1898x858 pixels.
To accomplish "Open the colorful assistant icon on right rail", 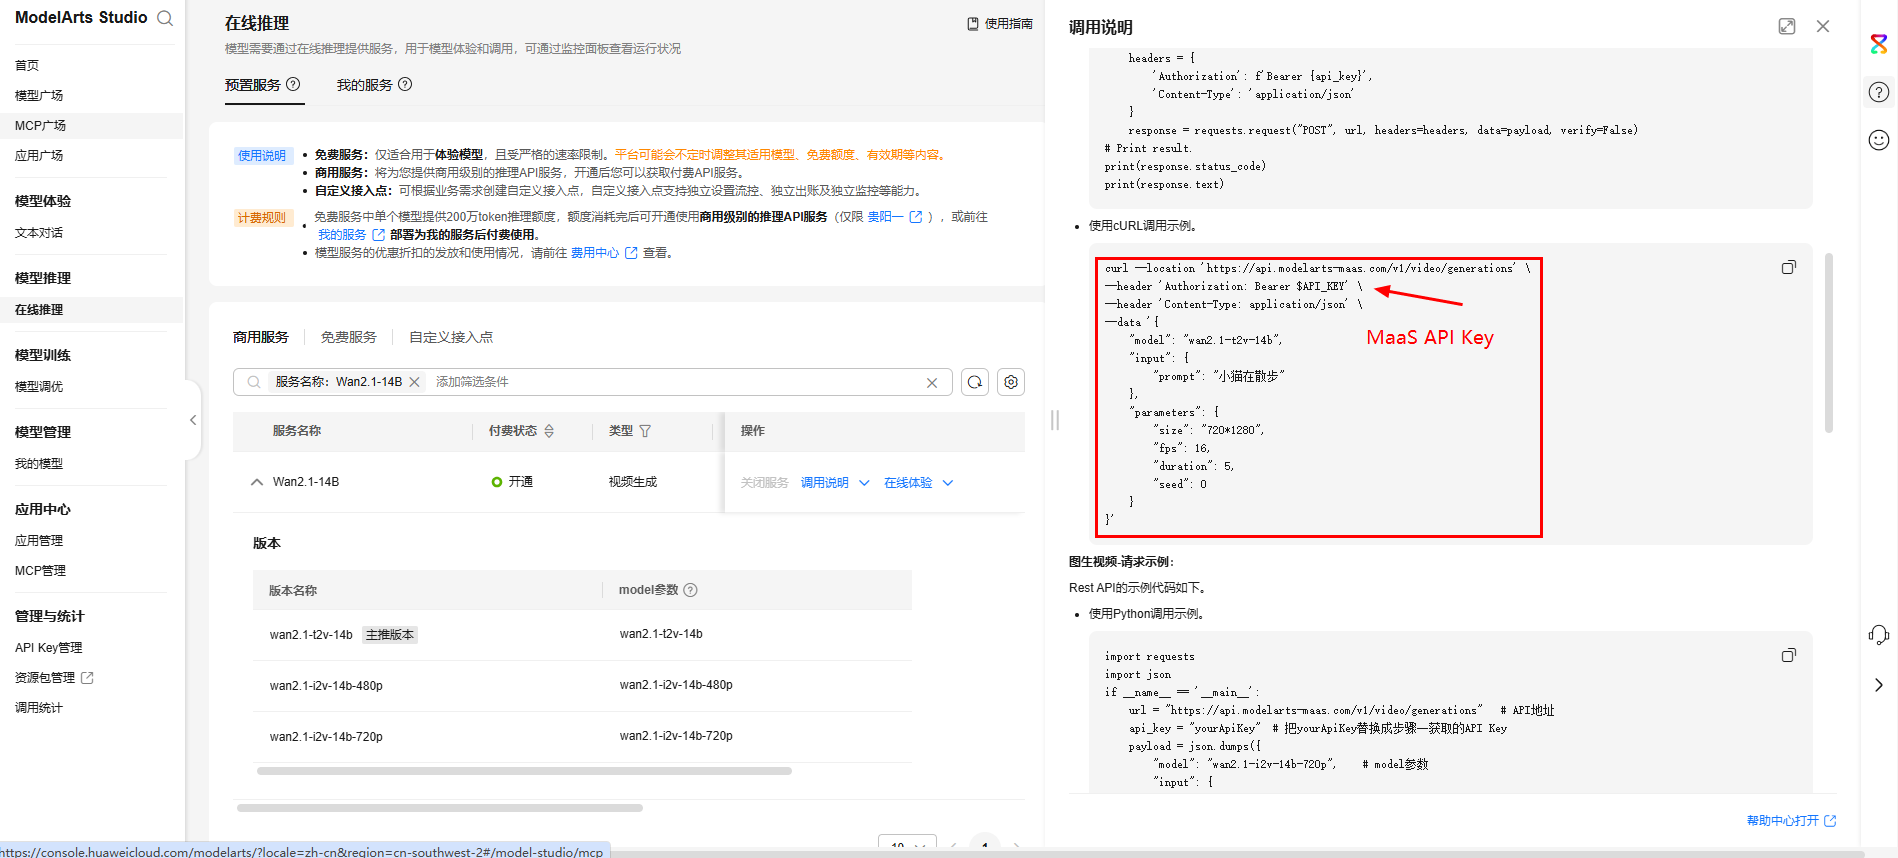I will point(1879,44).
